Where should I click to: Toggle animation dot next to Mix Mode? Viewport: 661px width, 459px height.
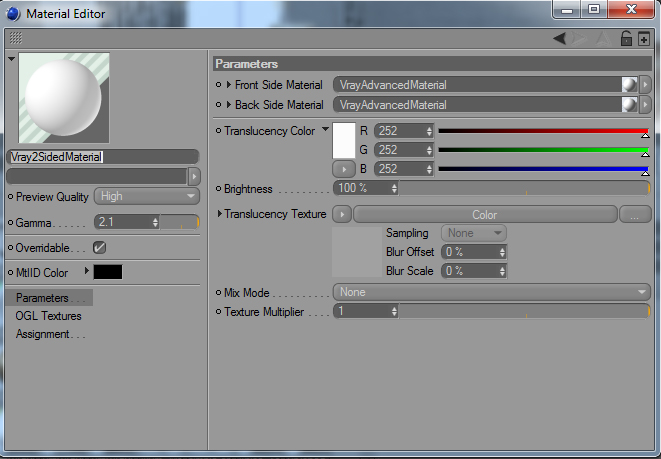pos(218,292)
